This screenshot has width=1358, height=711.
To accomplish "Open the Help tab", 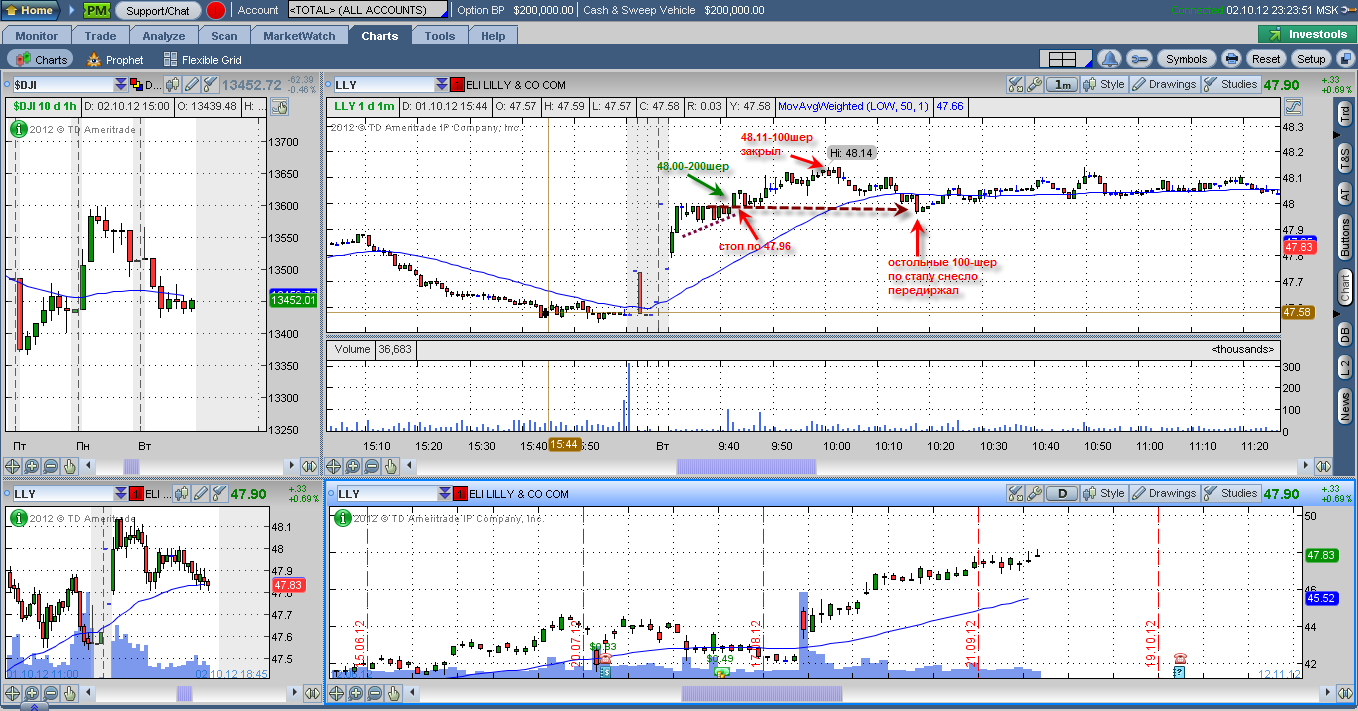I will point(493,36).
